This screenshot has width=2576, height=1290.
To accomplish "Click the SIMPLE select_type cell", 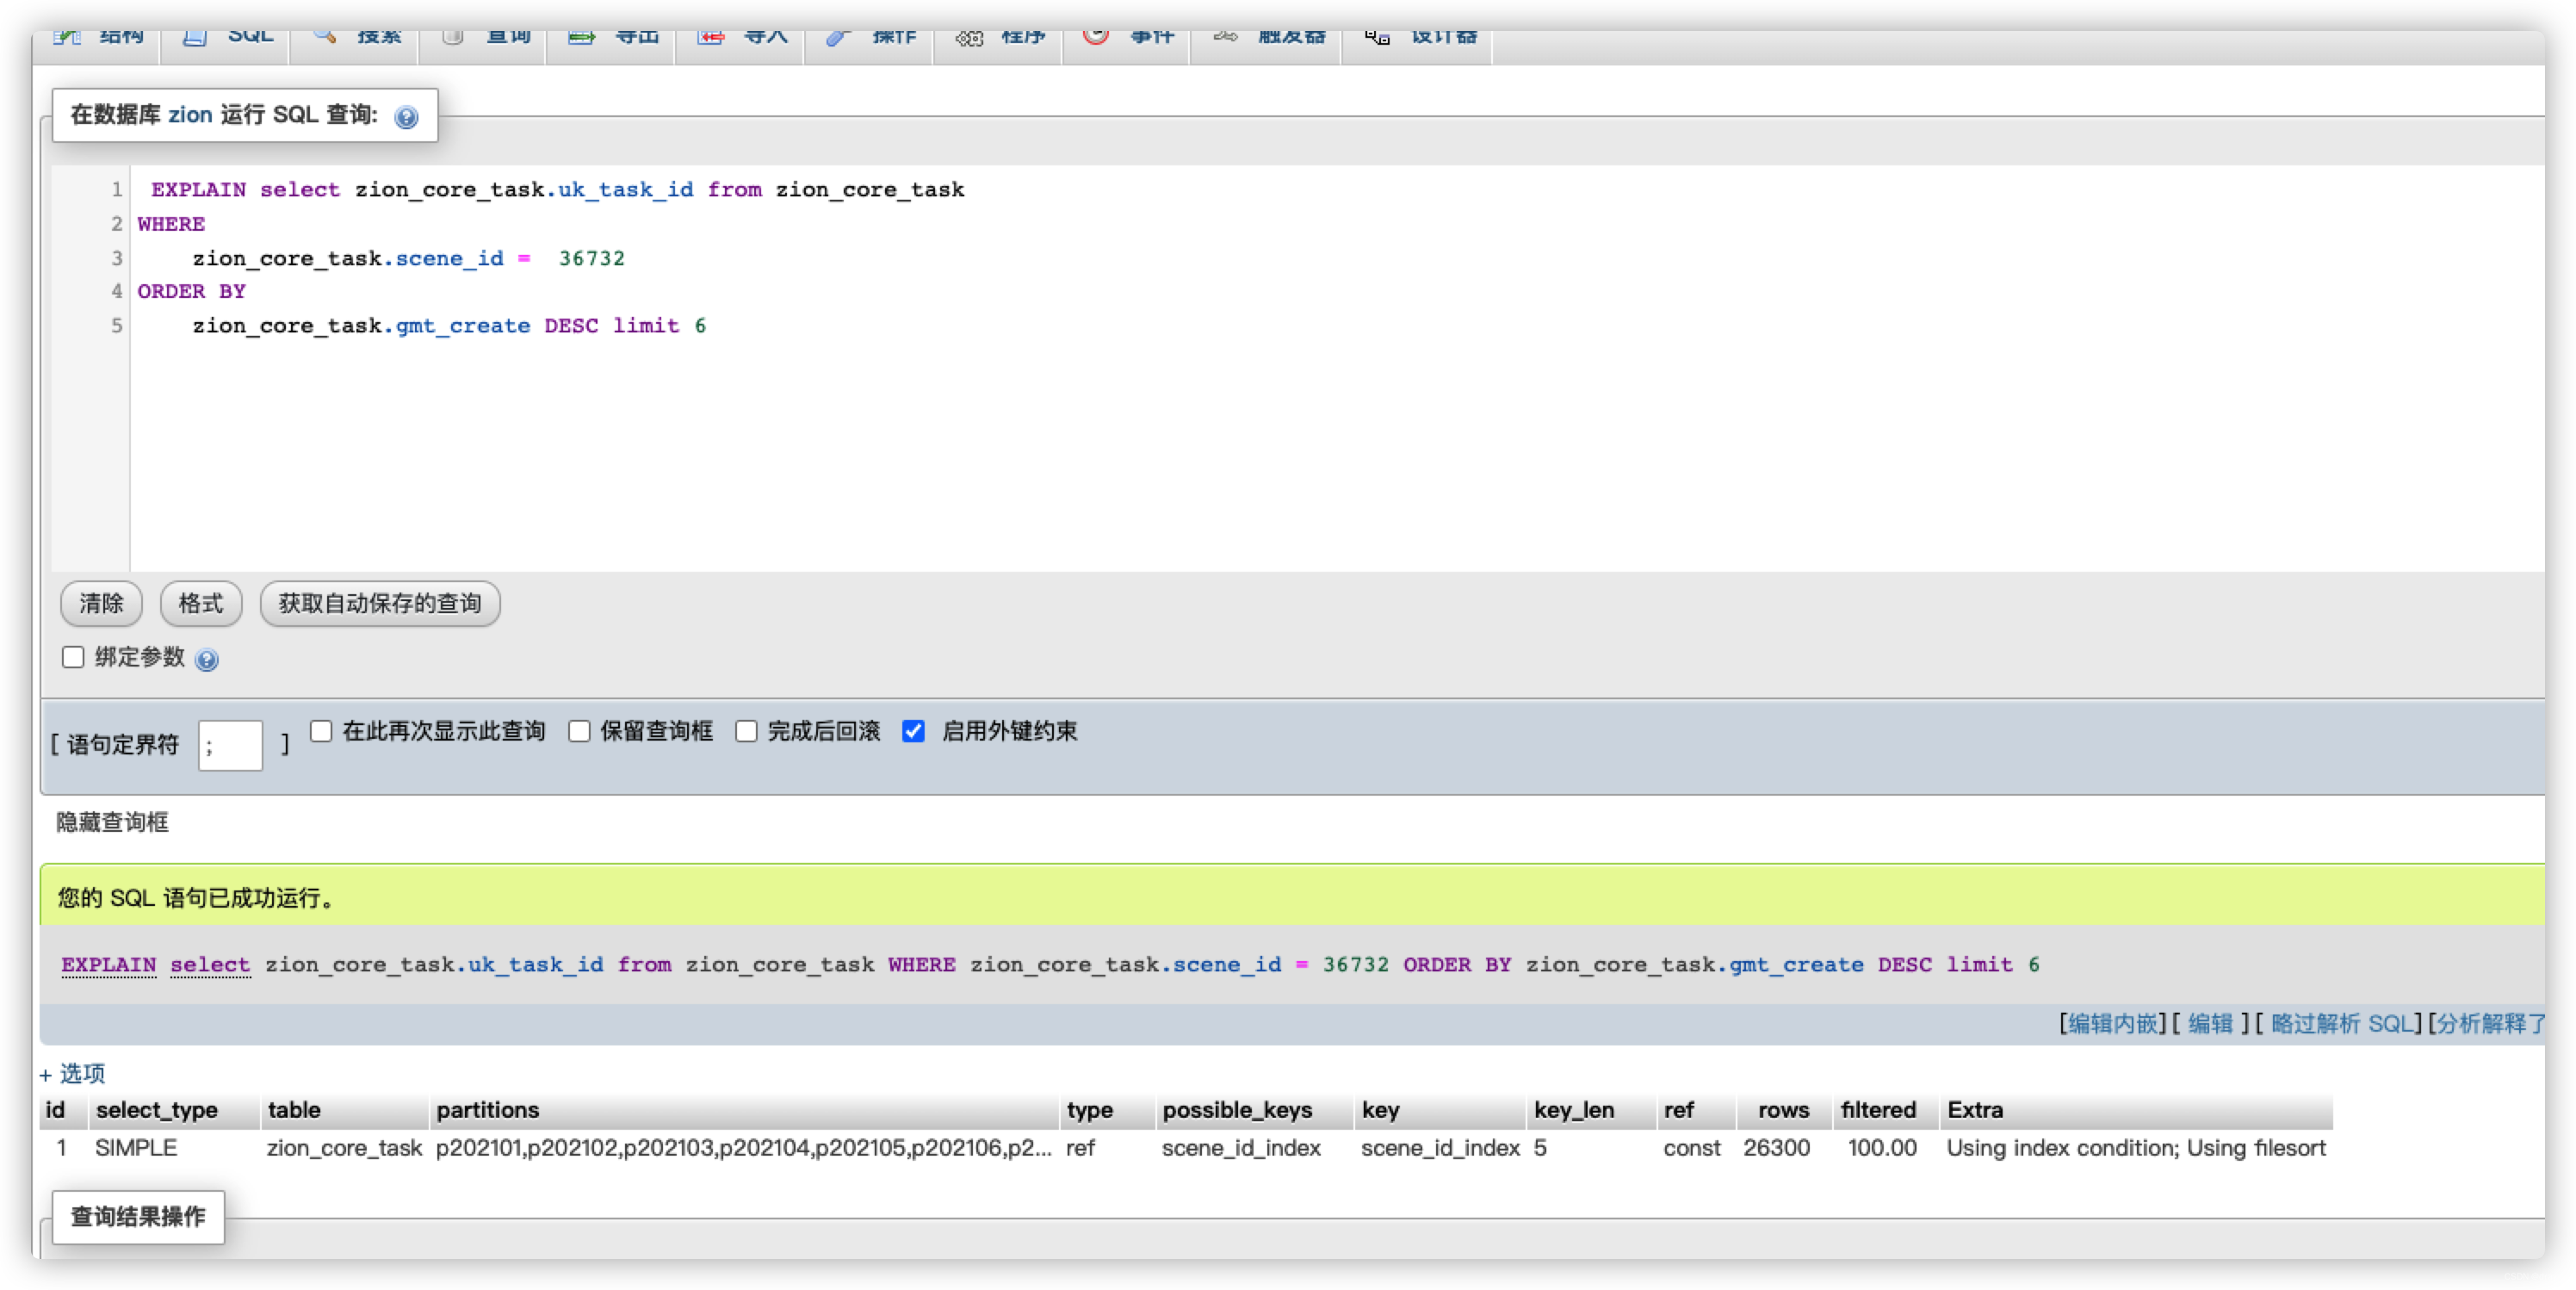I will click(x=136, y=1148).
